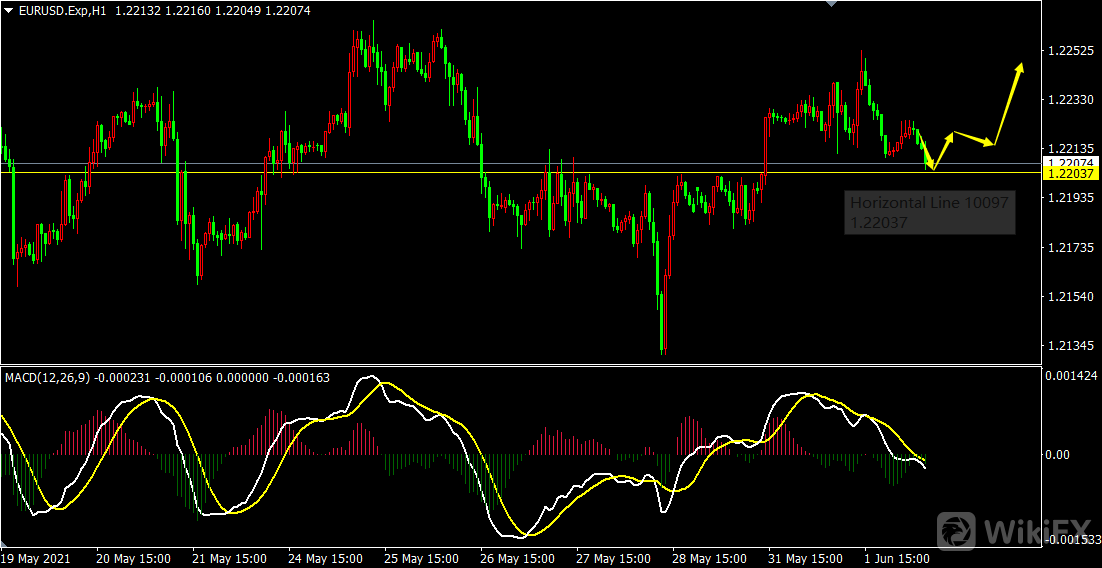Click the WikiFX watermark logo

pyautogui.click(x=1015, y=530)
